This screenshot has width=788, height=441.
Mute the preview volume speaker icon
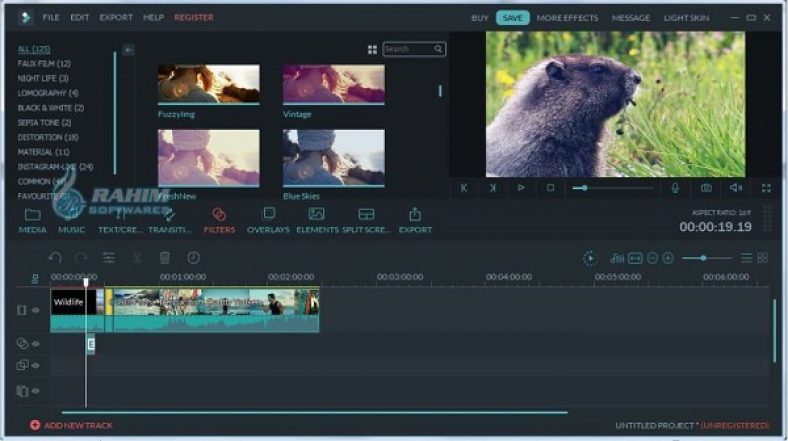(735, 187)
